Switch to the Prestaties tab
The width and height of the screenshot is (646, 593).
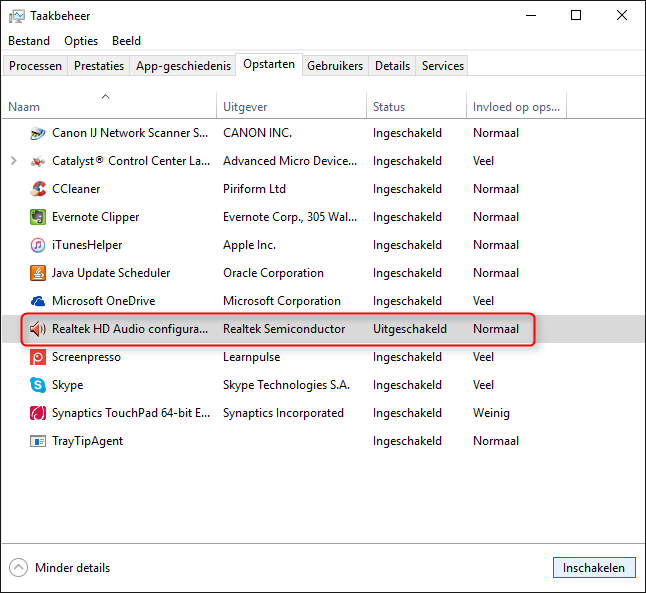(x=99, y=66)
